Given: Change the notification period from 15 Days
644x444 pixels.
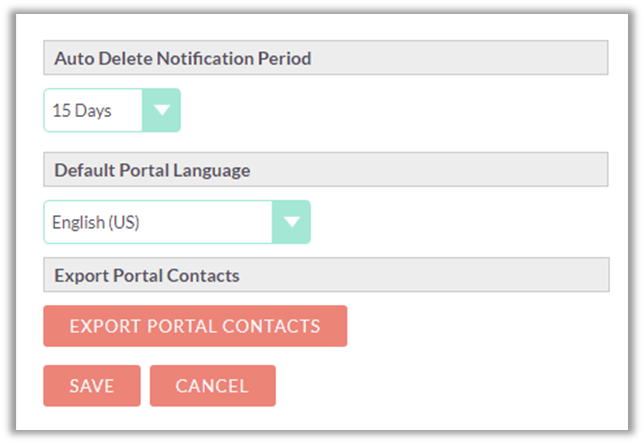Looking at the screenshot, I should 112,110.
